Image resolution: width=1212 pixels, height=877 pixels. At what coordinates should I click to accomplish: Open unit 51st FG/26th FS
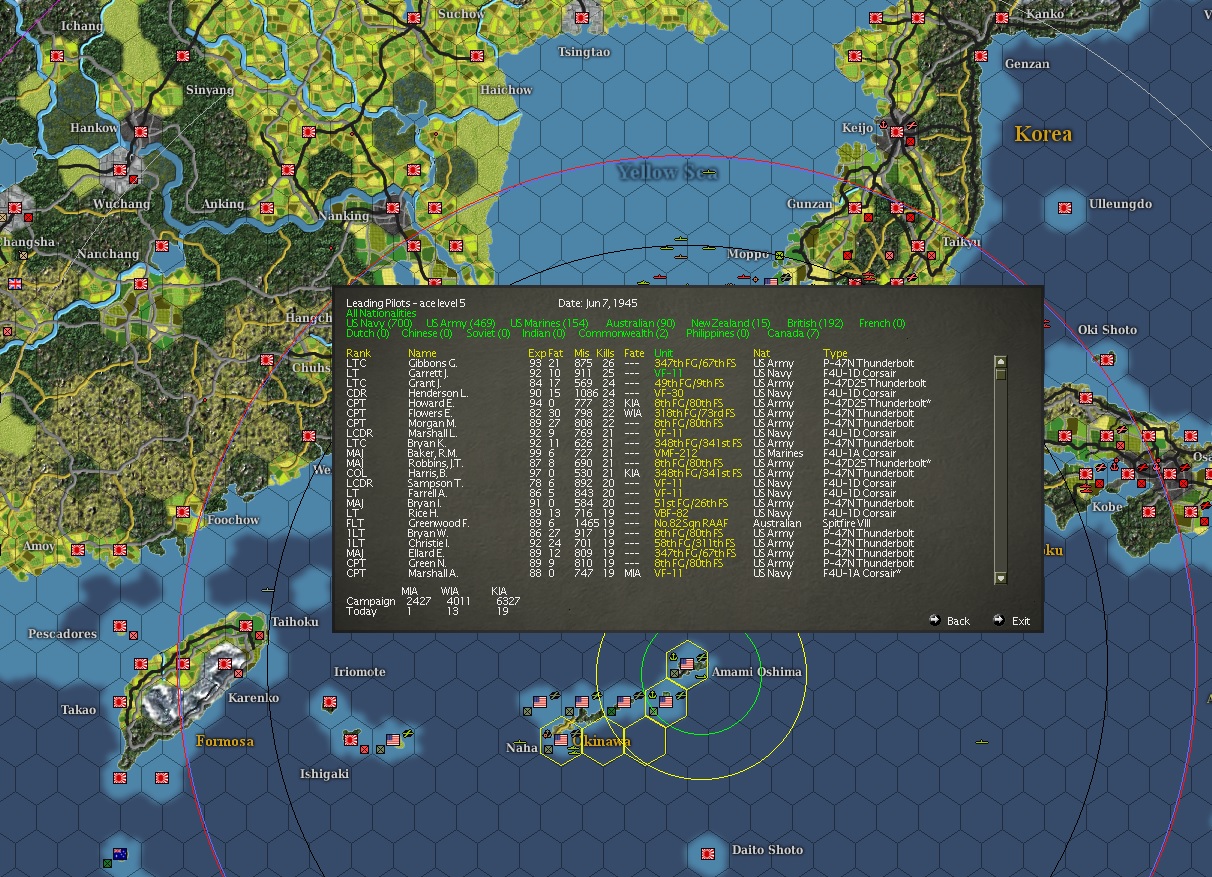click(692, 503)
